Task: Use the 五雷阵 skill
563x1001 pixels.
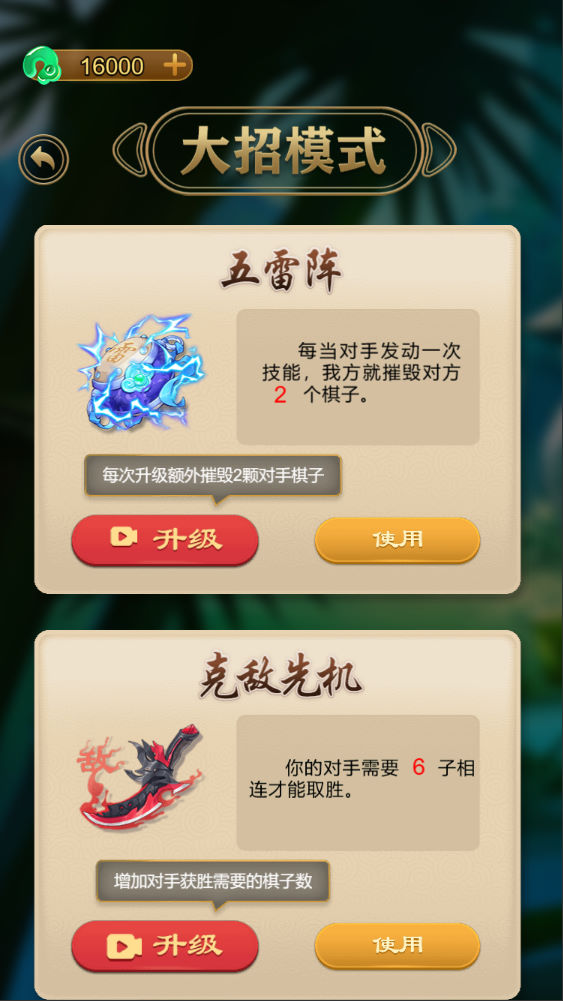Action: 397,540
